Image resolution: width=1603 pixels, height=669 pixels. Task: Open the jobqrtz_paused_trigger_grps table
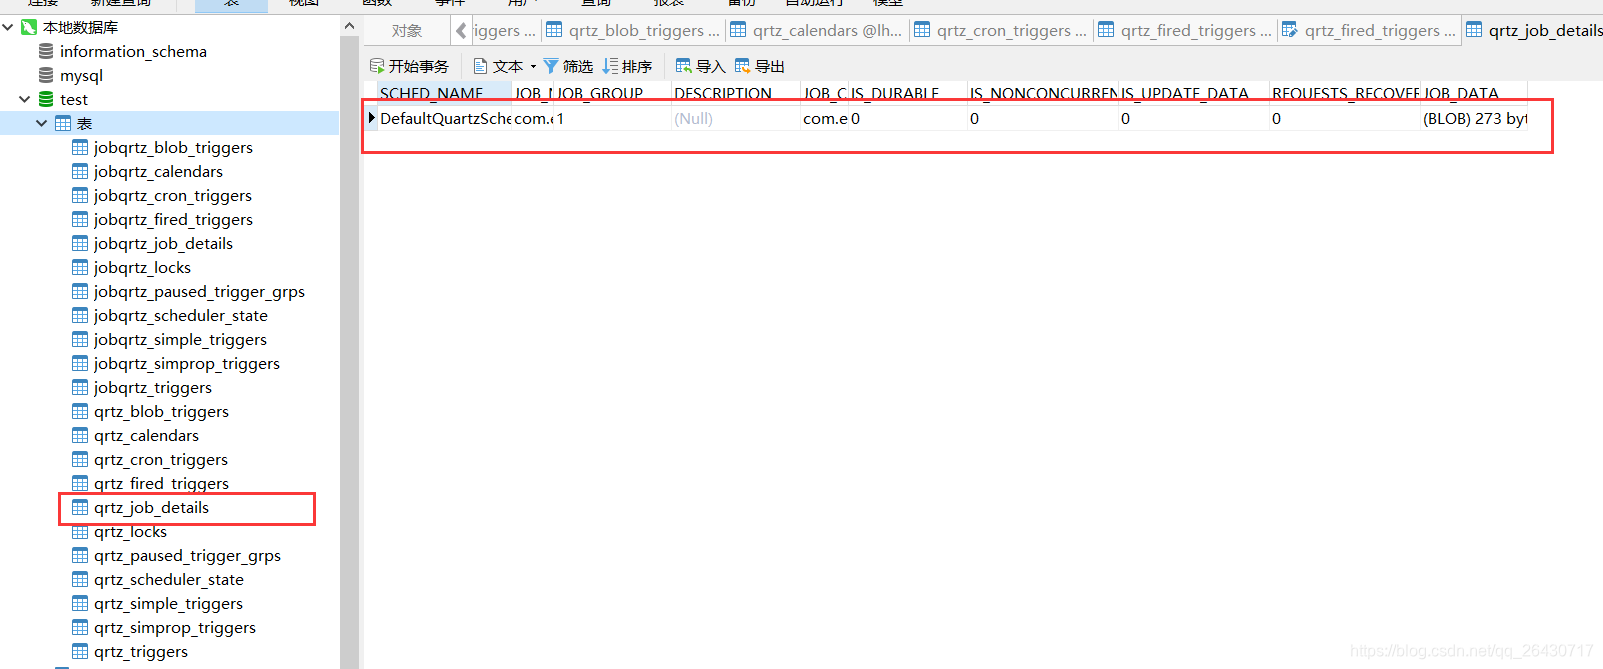[x=199, y=291]
